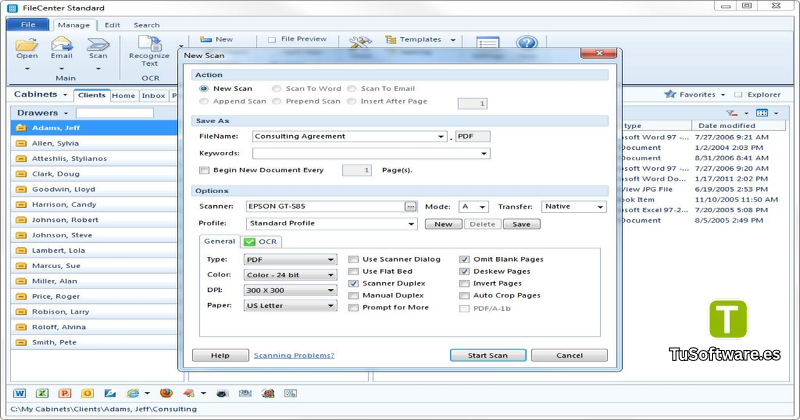
Task: Switch to the OCR tab in New Scan dialog
Action: 261,242
